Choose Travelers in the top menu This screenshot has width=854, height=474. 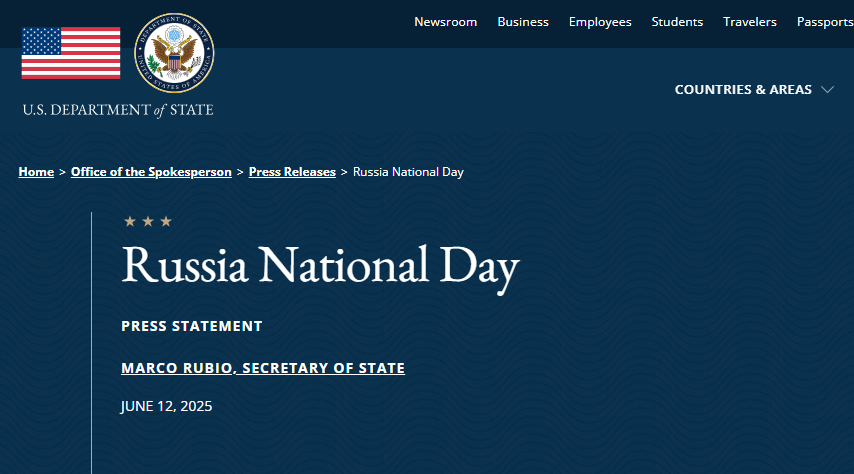pyautogui.click(x=750, y=22)
